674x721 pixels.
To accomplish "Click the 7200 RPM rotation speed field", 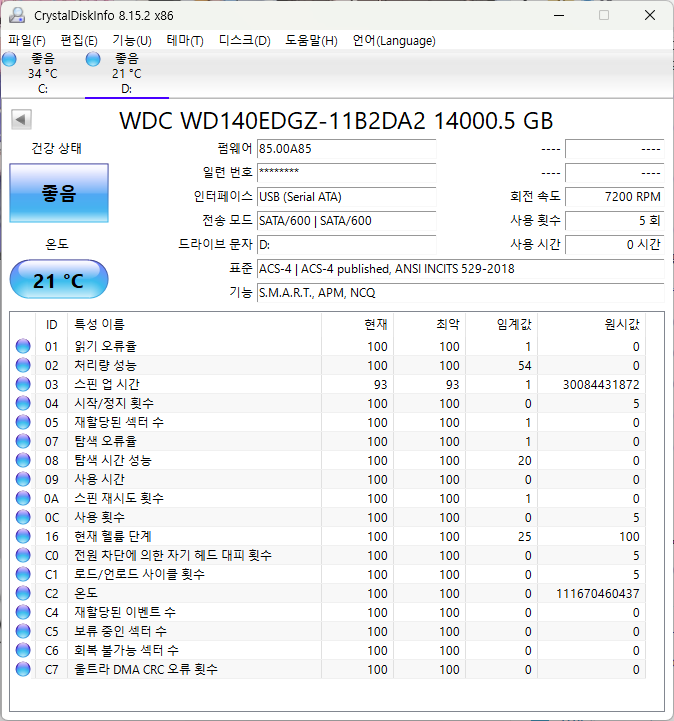I will 614,197.
